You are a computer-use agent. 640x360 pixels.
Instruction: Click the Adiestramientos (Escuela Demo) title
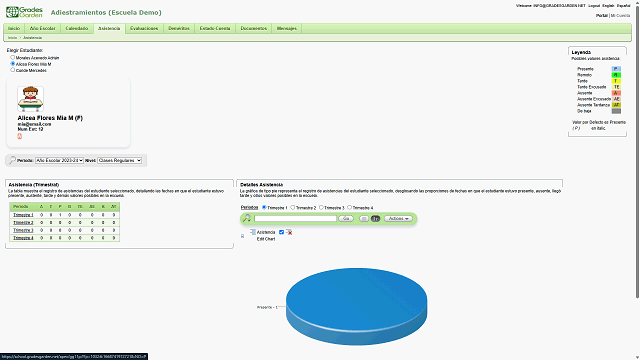click(x=106, y=13)
